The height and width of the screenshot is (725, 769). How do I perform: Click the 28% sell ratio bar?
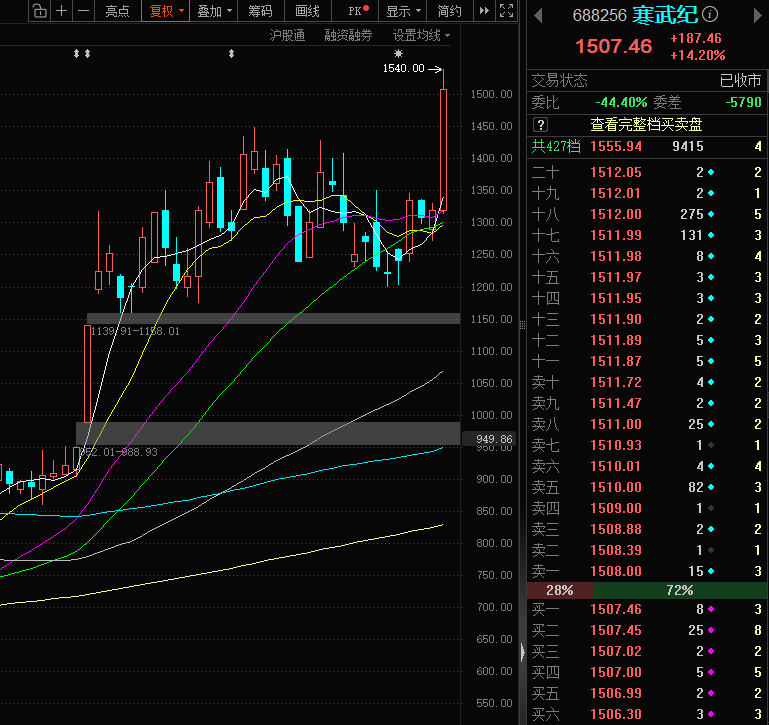pyautogui.click(x=560, y=590)
